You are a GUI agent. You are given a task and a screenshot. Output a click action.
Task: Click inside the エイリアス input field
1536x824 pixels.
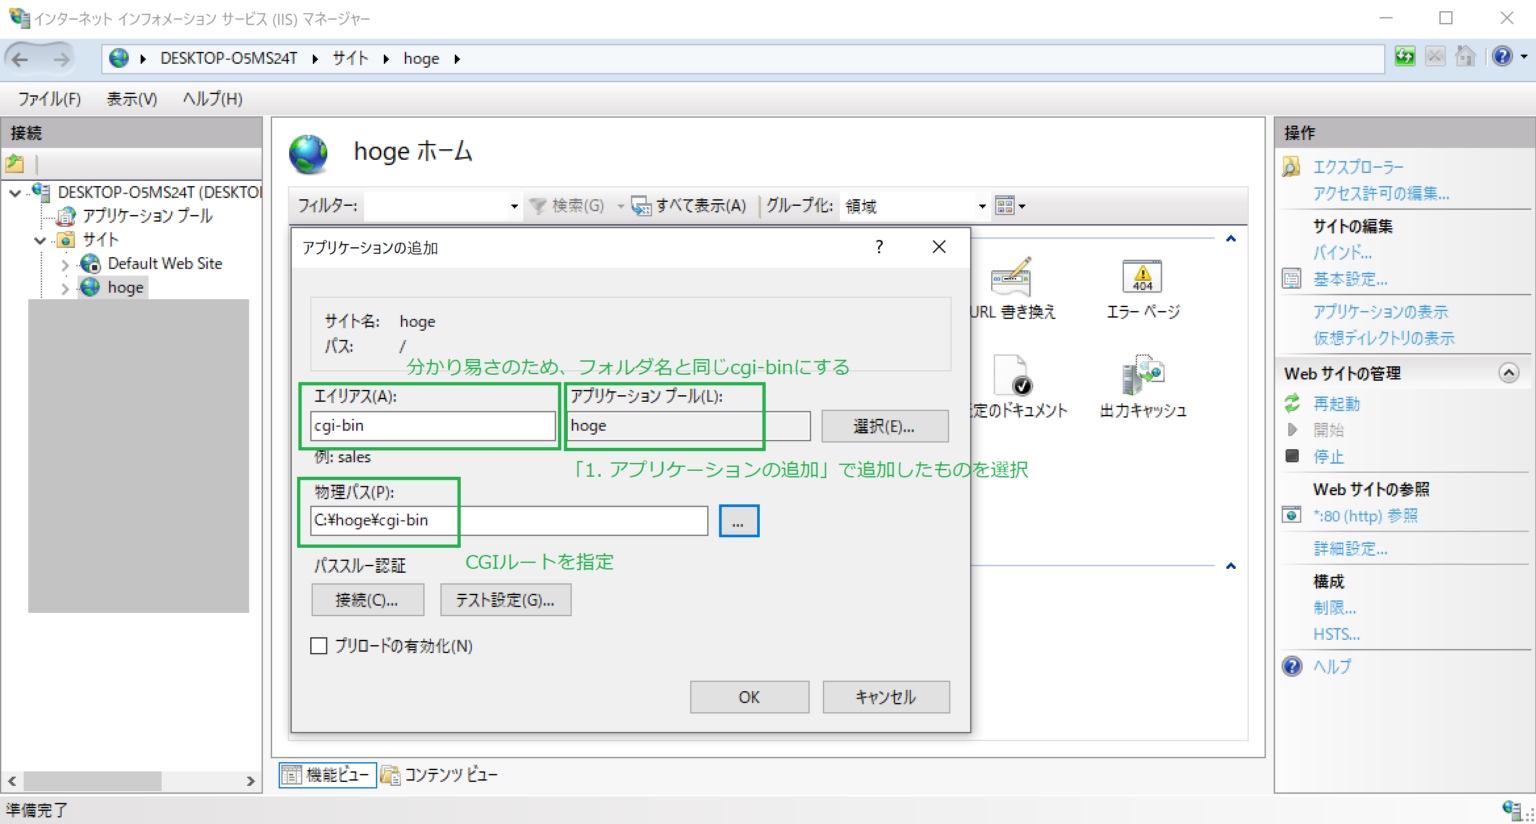point(432,426)
